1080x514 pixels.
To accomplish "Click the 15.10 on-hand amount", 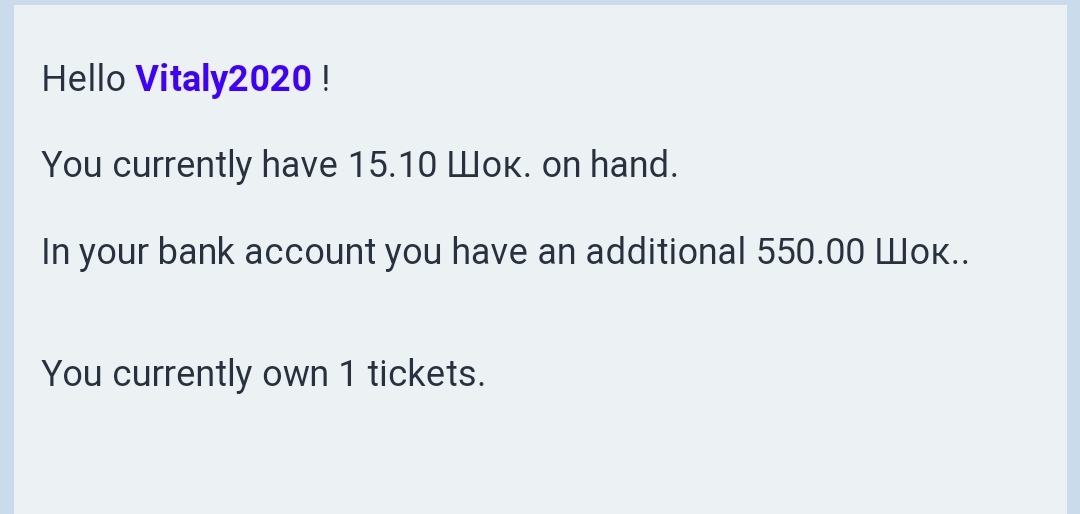I will (x=392, y=165).
